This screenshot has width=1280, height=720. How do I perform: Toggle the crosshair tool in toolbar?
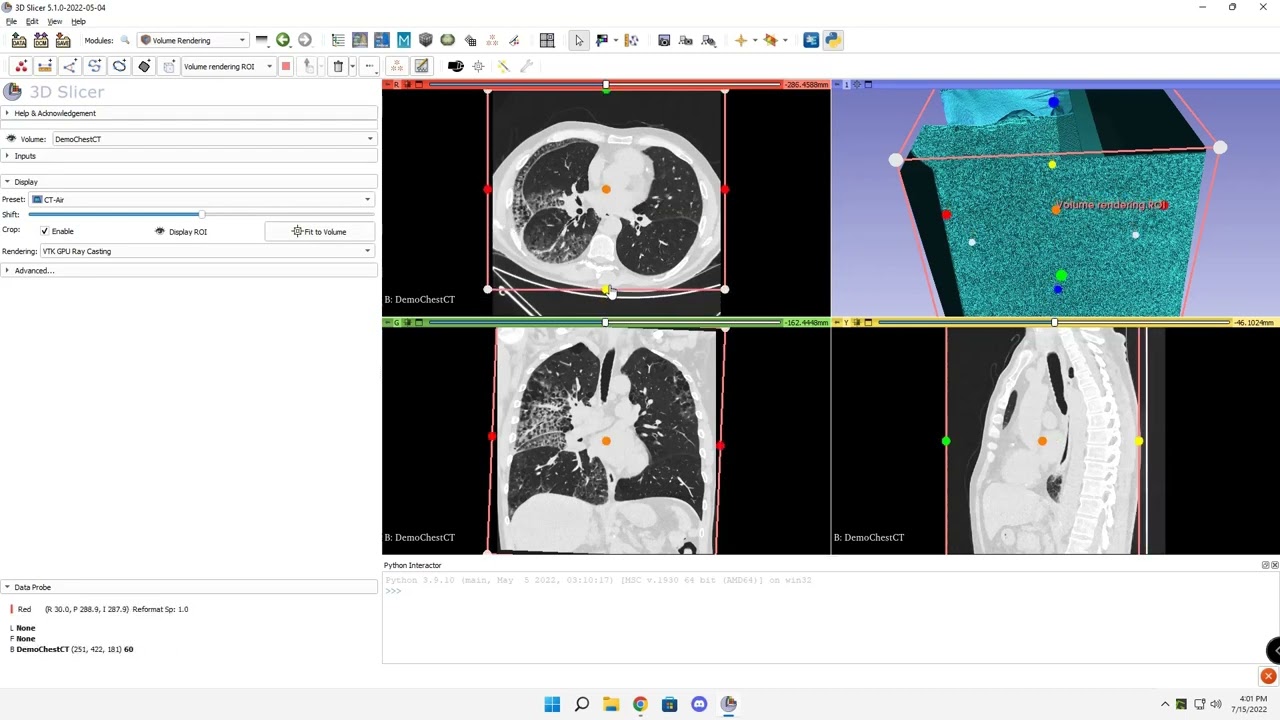(x=741, y=40)
